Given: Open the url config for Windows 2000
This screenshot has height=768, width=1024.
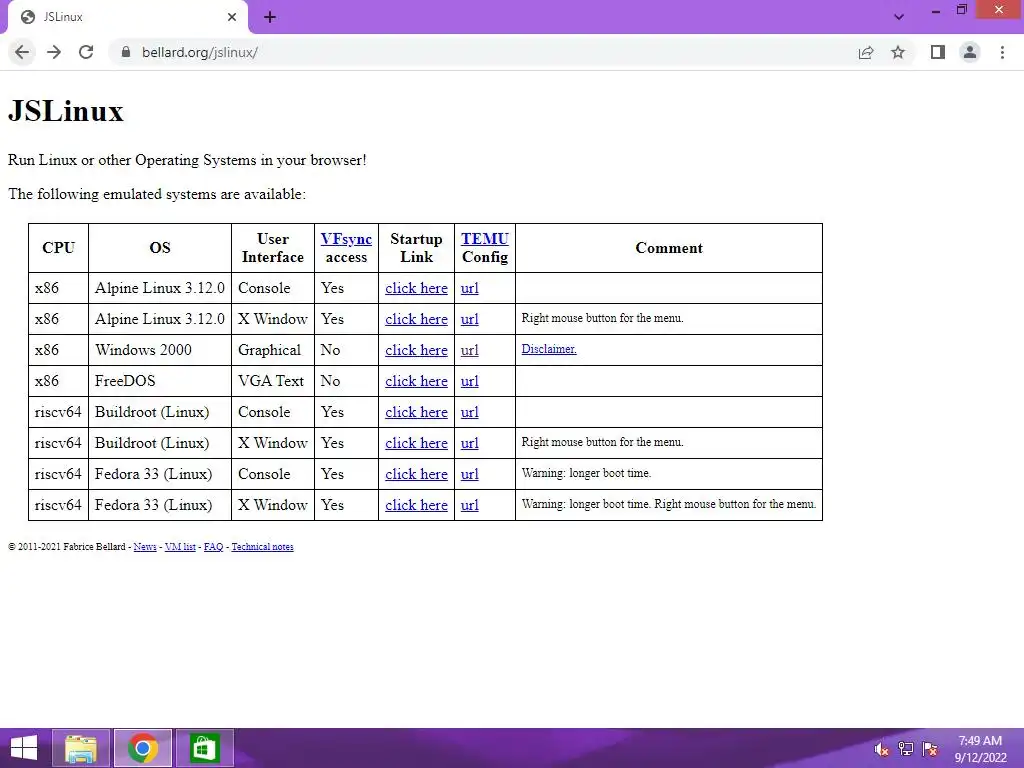Looking at the screenshot, I should click(470, 350).
